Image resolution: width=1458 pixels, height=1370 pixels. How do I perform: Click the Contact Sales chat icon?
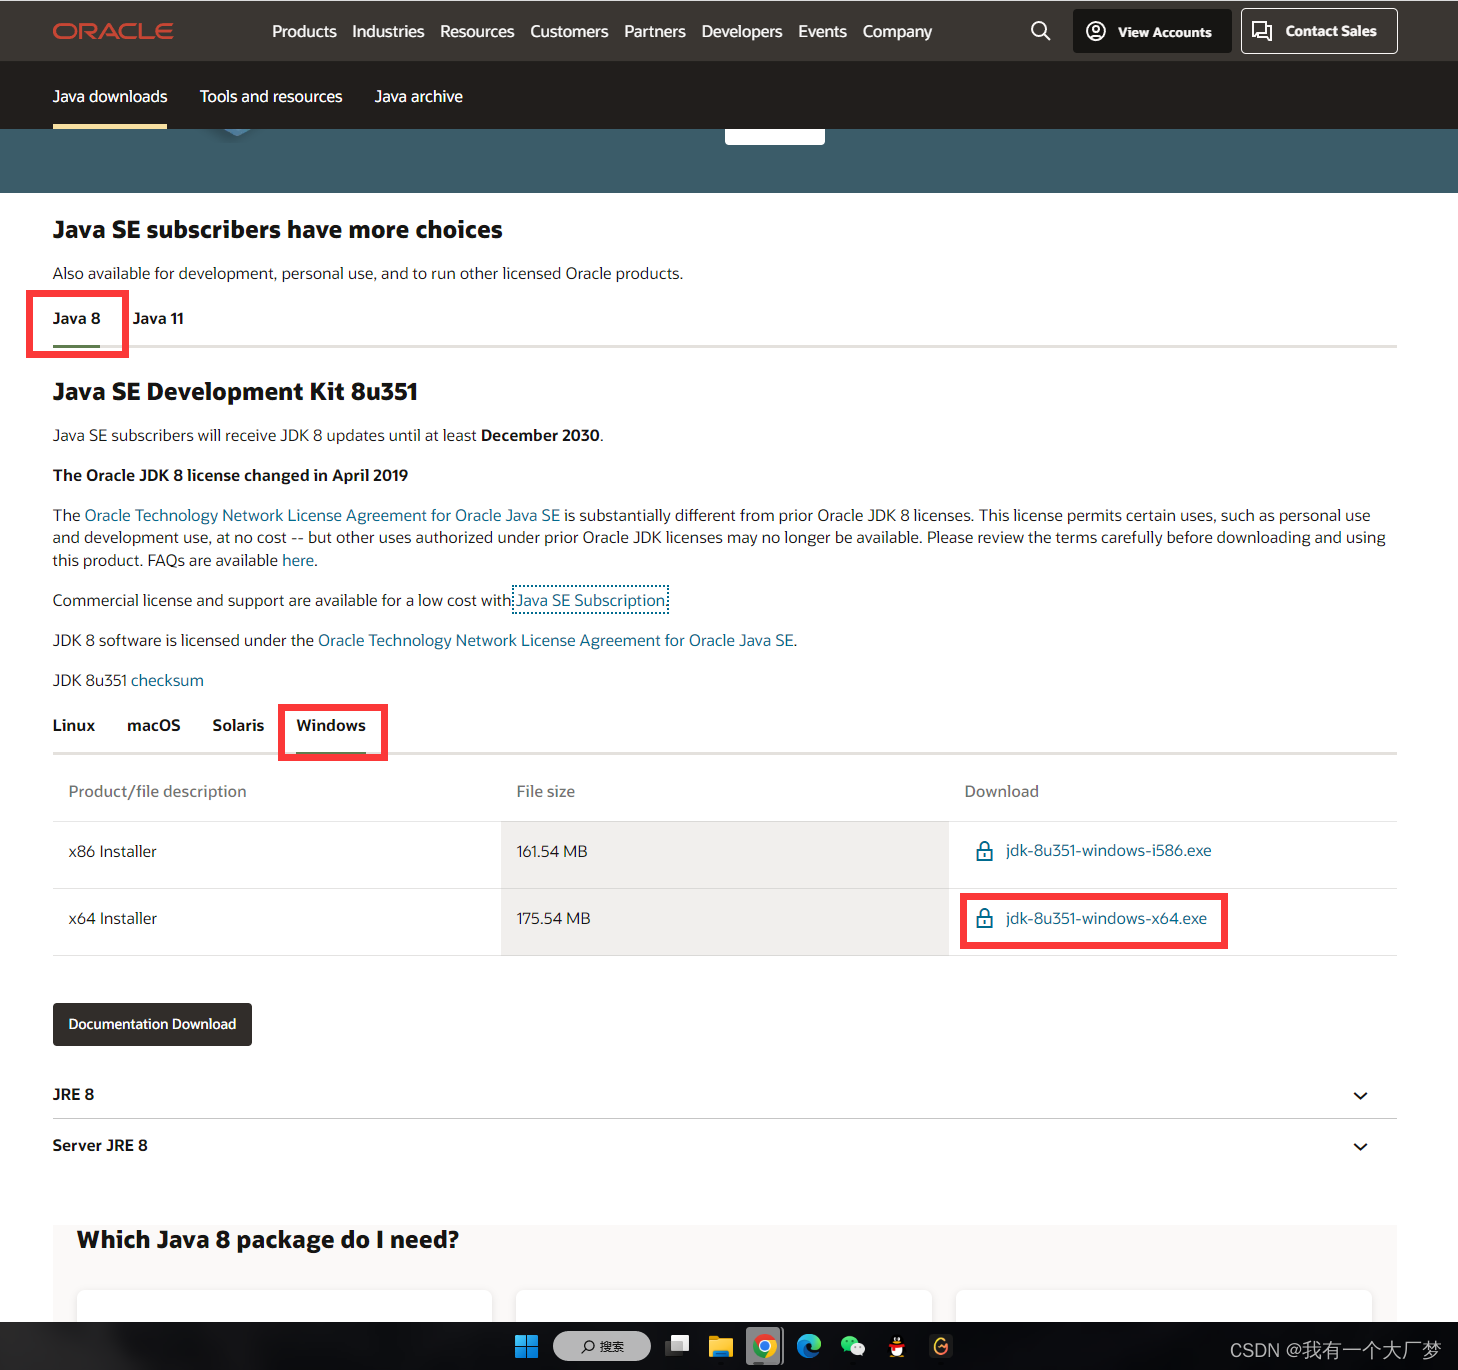(x=1262, y=31)
